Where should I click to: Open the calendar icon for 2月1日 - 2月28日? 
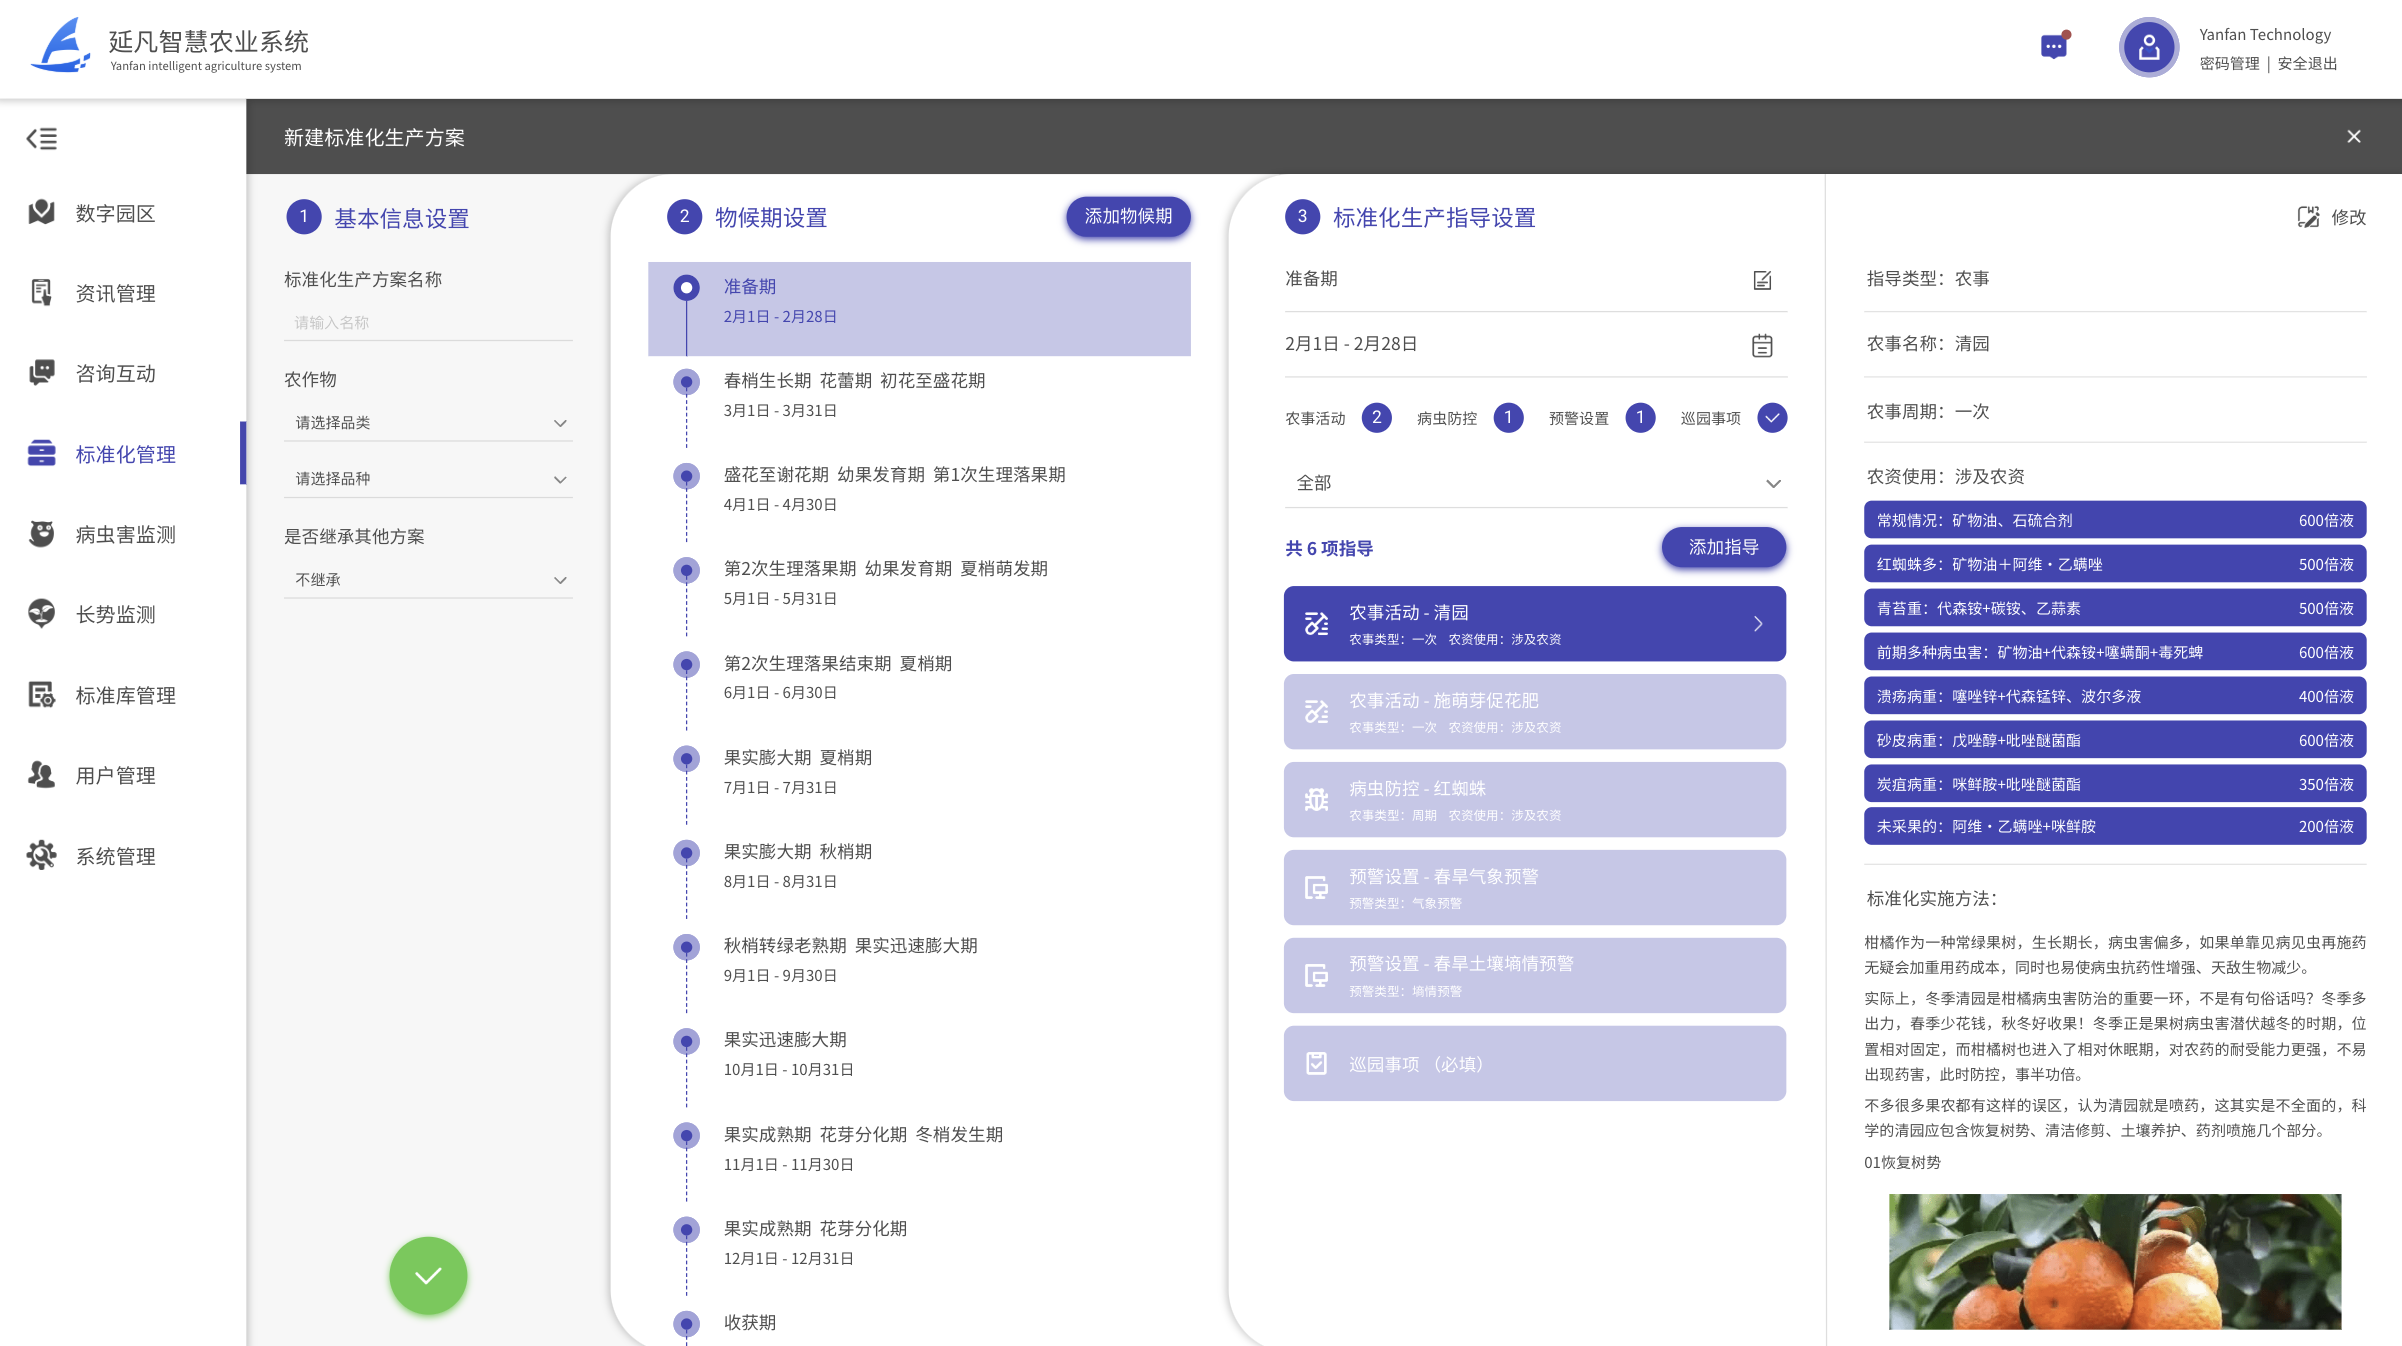coord(1762,345)
